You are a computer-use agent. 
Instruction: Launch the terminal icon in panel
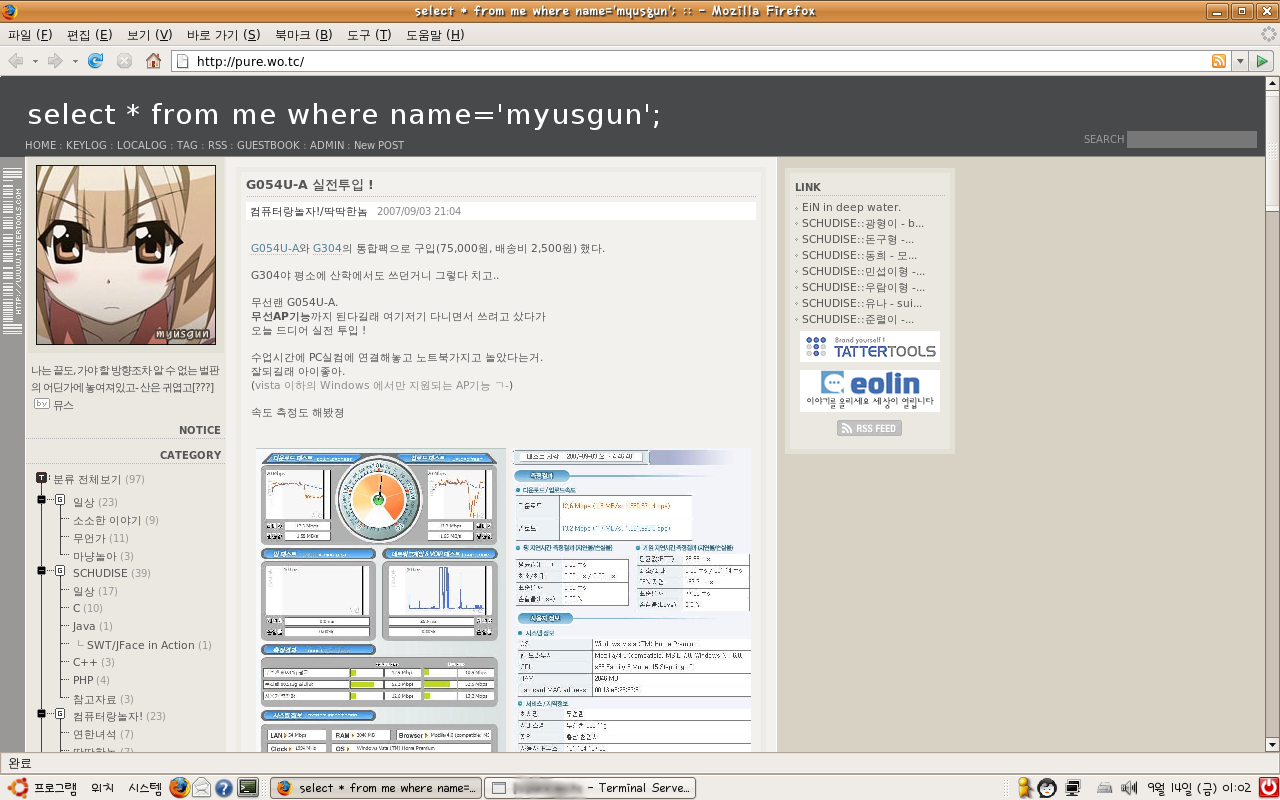click(248, 788)
